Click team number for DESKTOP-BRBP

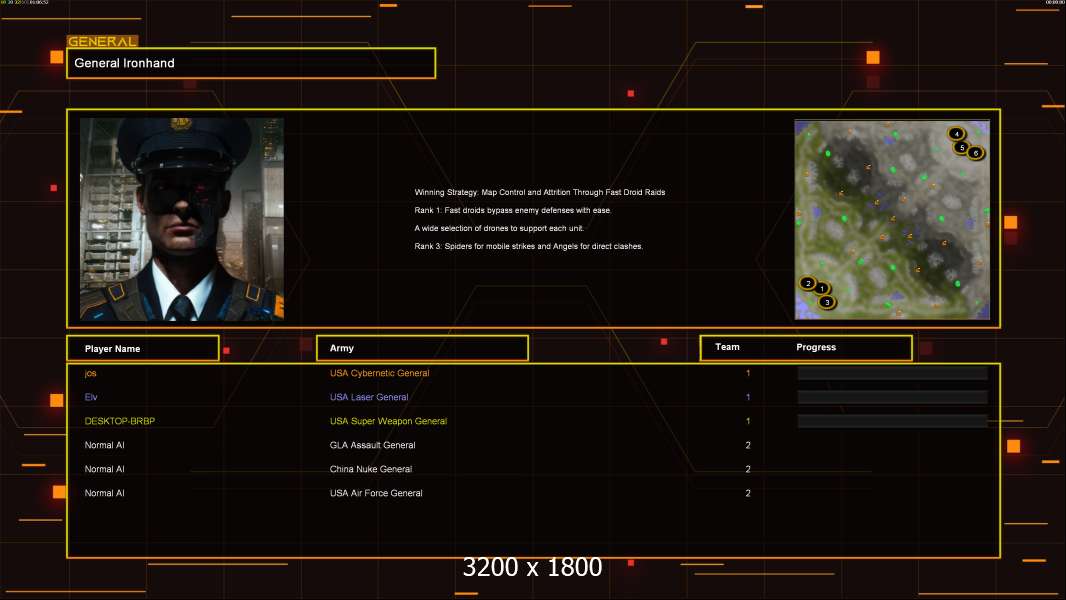pos(748,421)
